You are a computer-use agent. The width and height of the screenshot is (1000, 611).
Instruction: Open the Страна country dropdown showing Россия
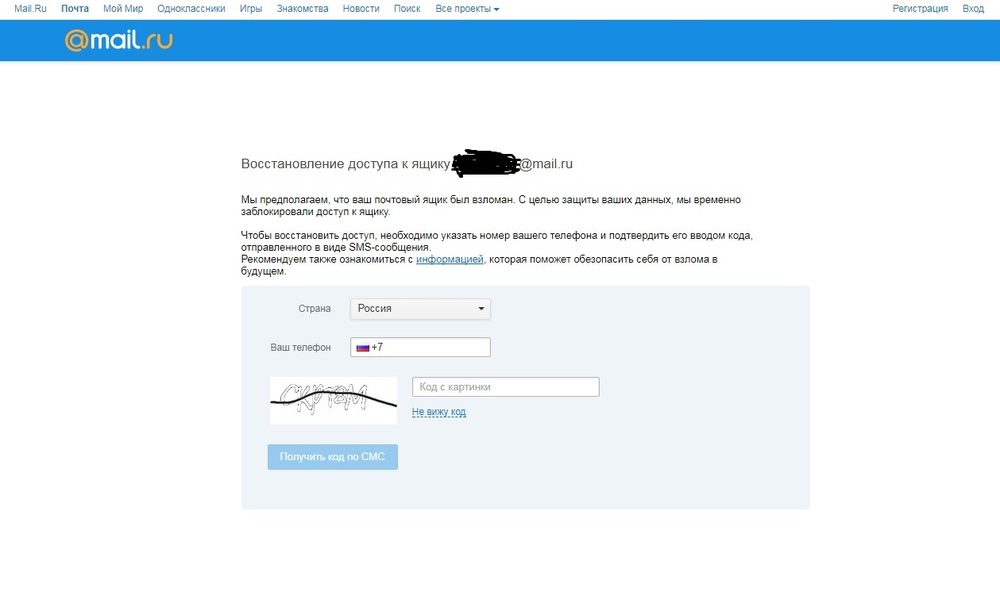(420, 309)
